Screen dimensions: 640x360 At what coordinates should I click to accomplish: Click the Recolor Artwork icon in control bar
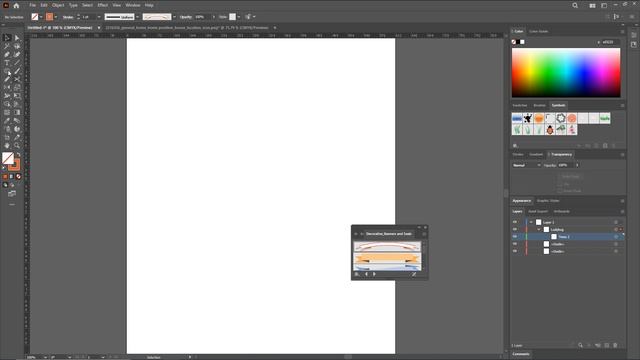pyautogui.click(x=248, y=17)
